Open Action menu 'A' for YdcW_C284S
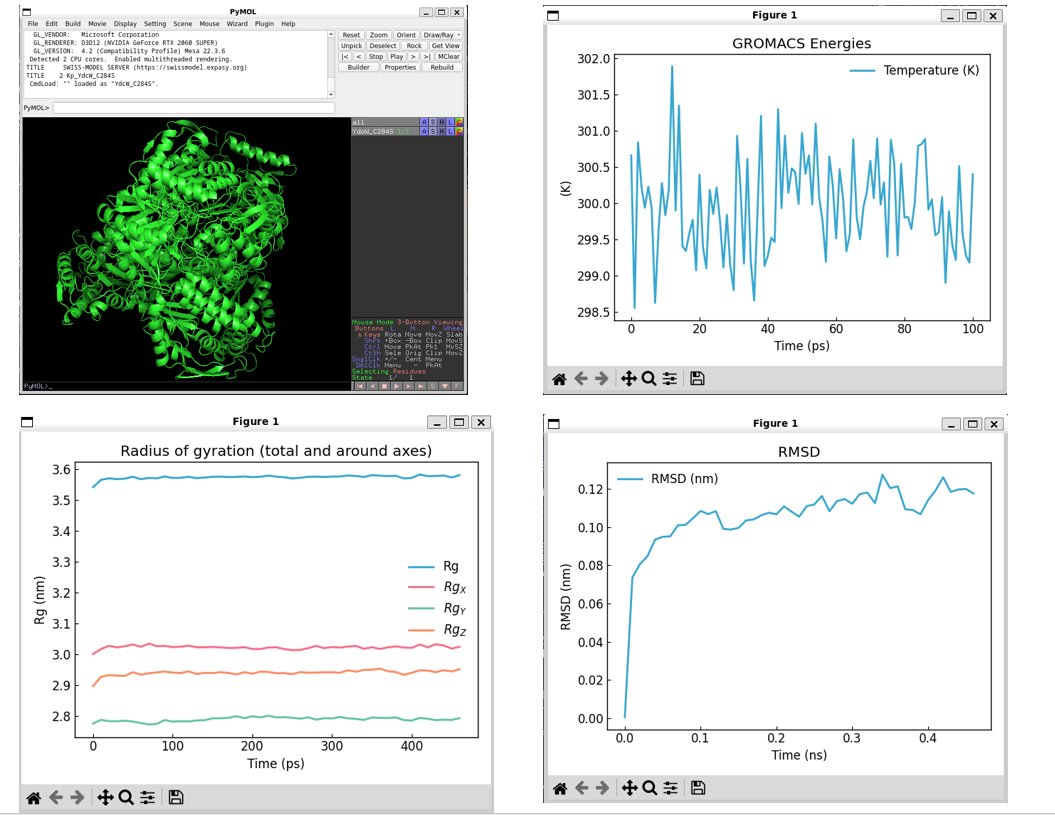This screenshot has height=815, width=1055. (x=424, y=131)
